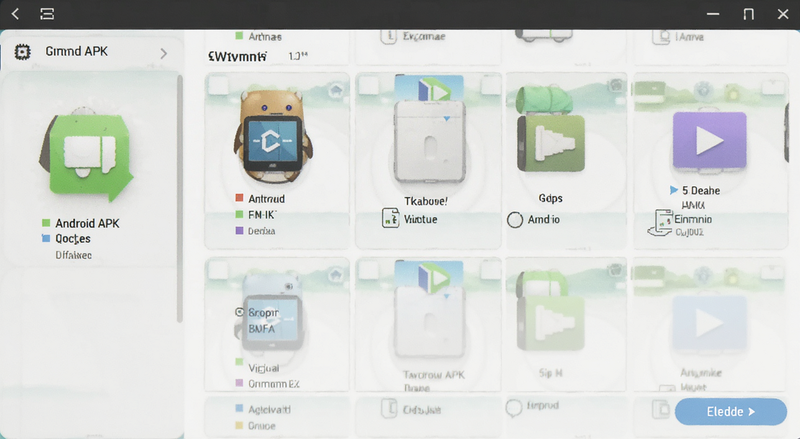
Task: Select the red Antroud legend item
Action: point(260,199)
